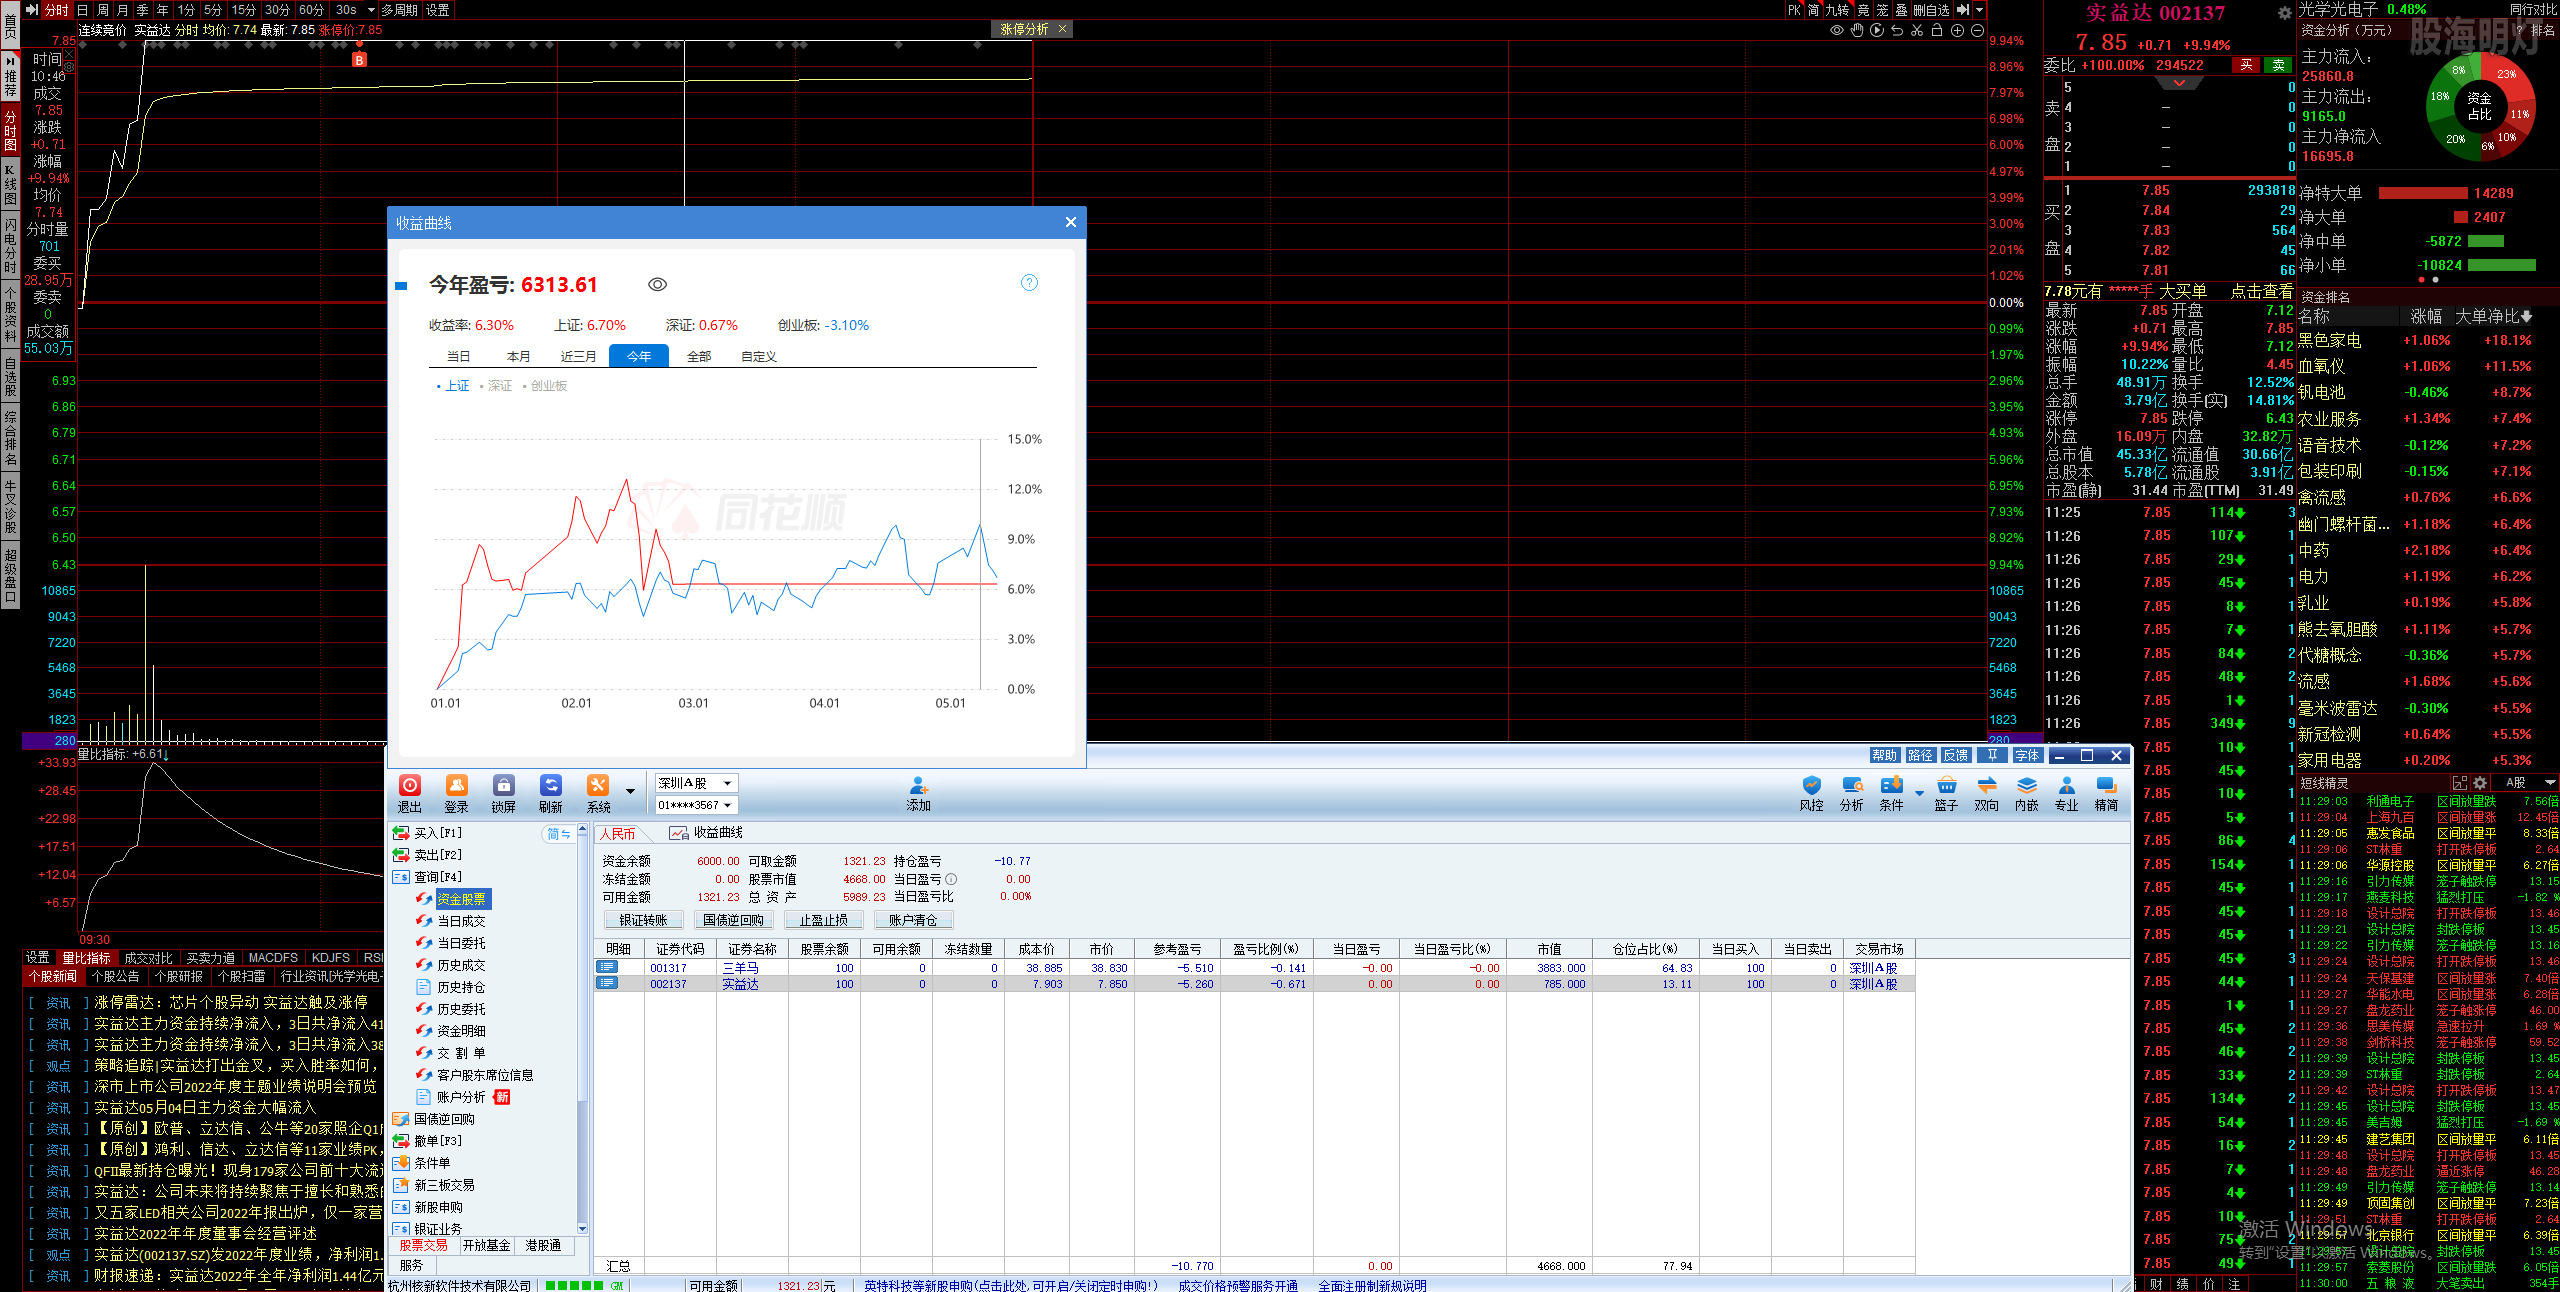Open the 30s period dropdown arrow

pos(371,10)
